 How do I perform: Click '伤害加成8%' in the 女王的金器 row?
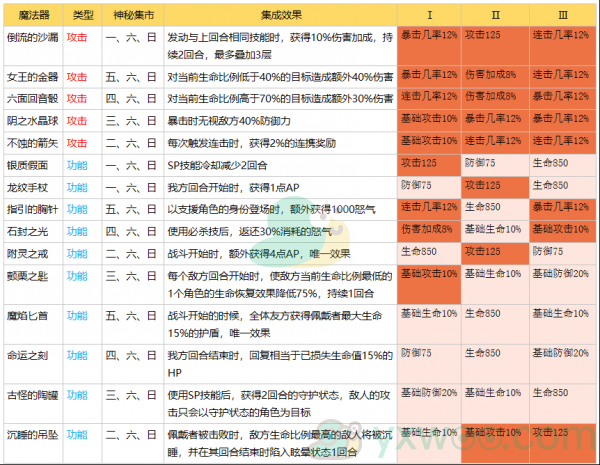[491, 74]
